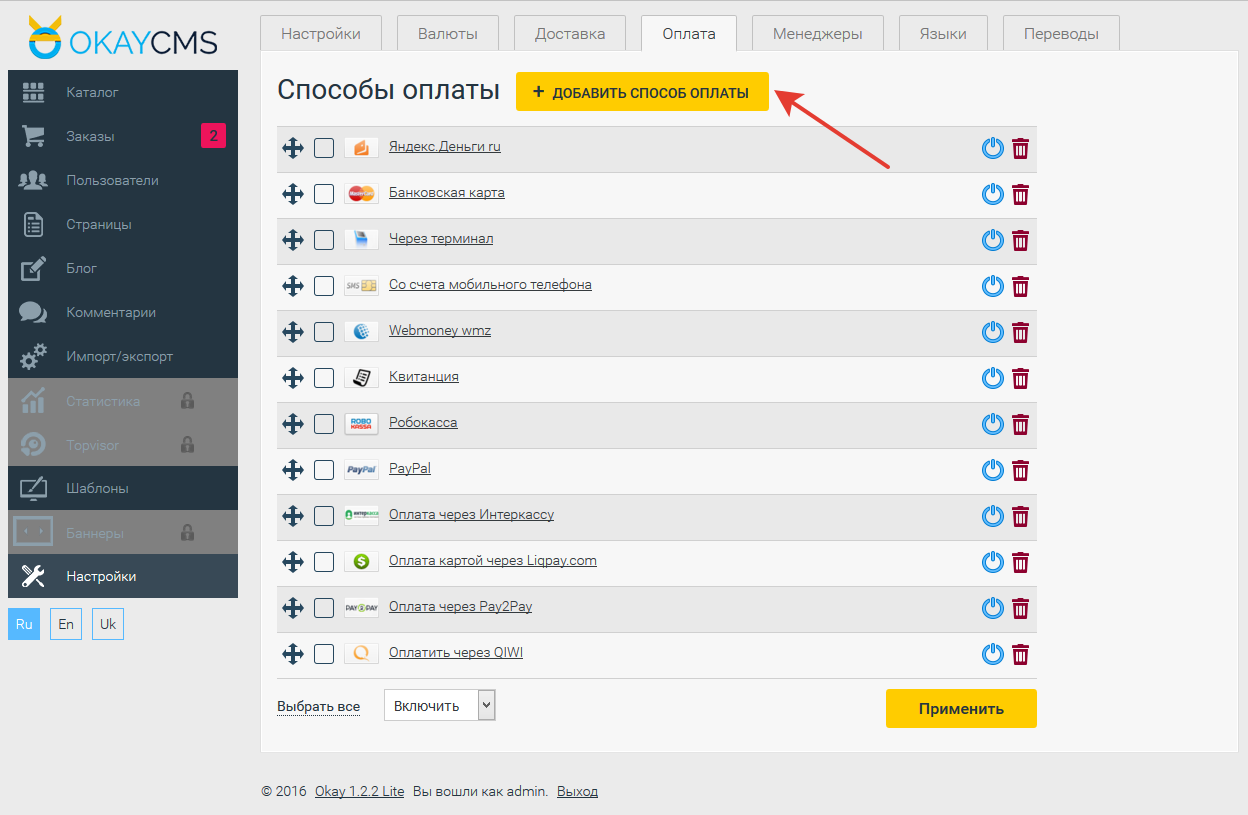The width and height of the screenshot is (1248, 815).
Task: Click the Выход logout link
Action: click(x=577, y=791)
